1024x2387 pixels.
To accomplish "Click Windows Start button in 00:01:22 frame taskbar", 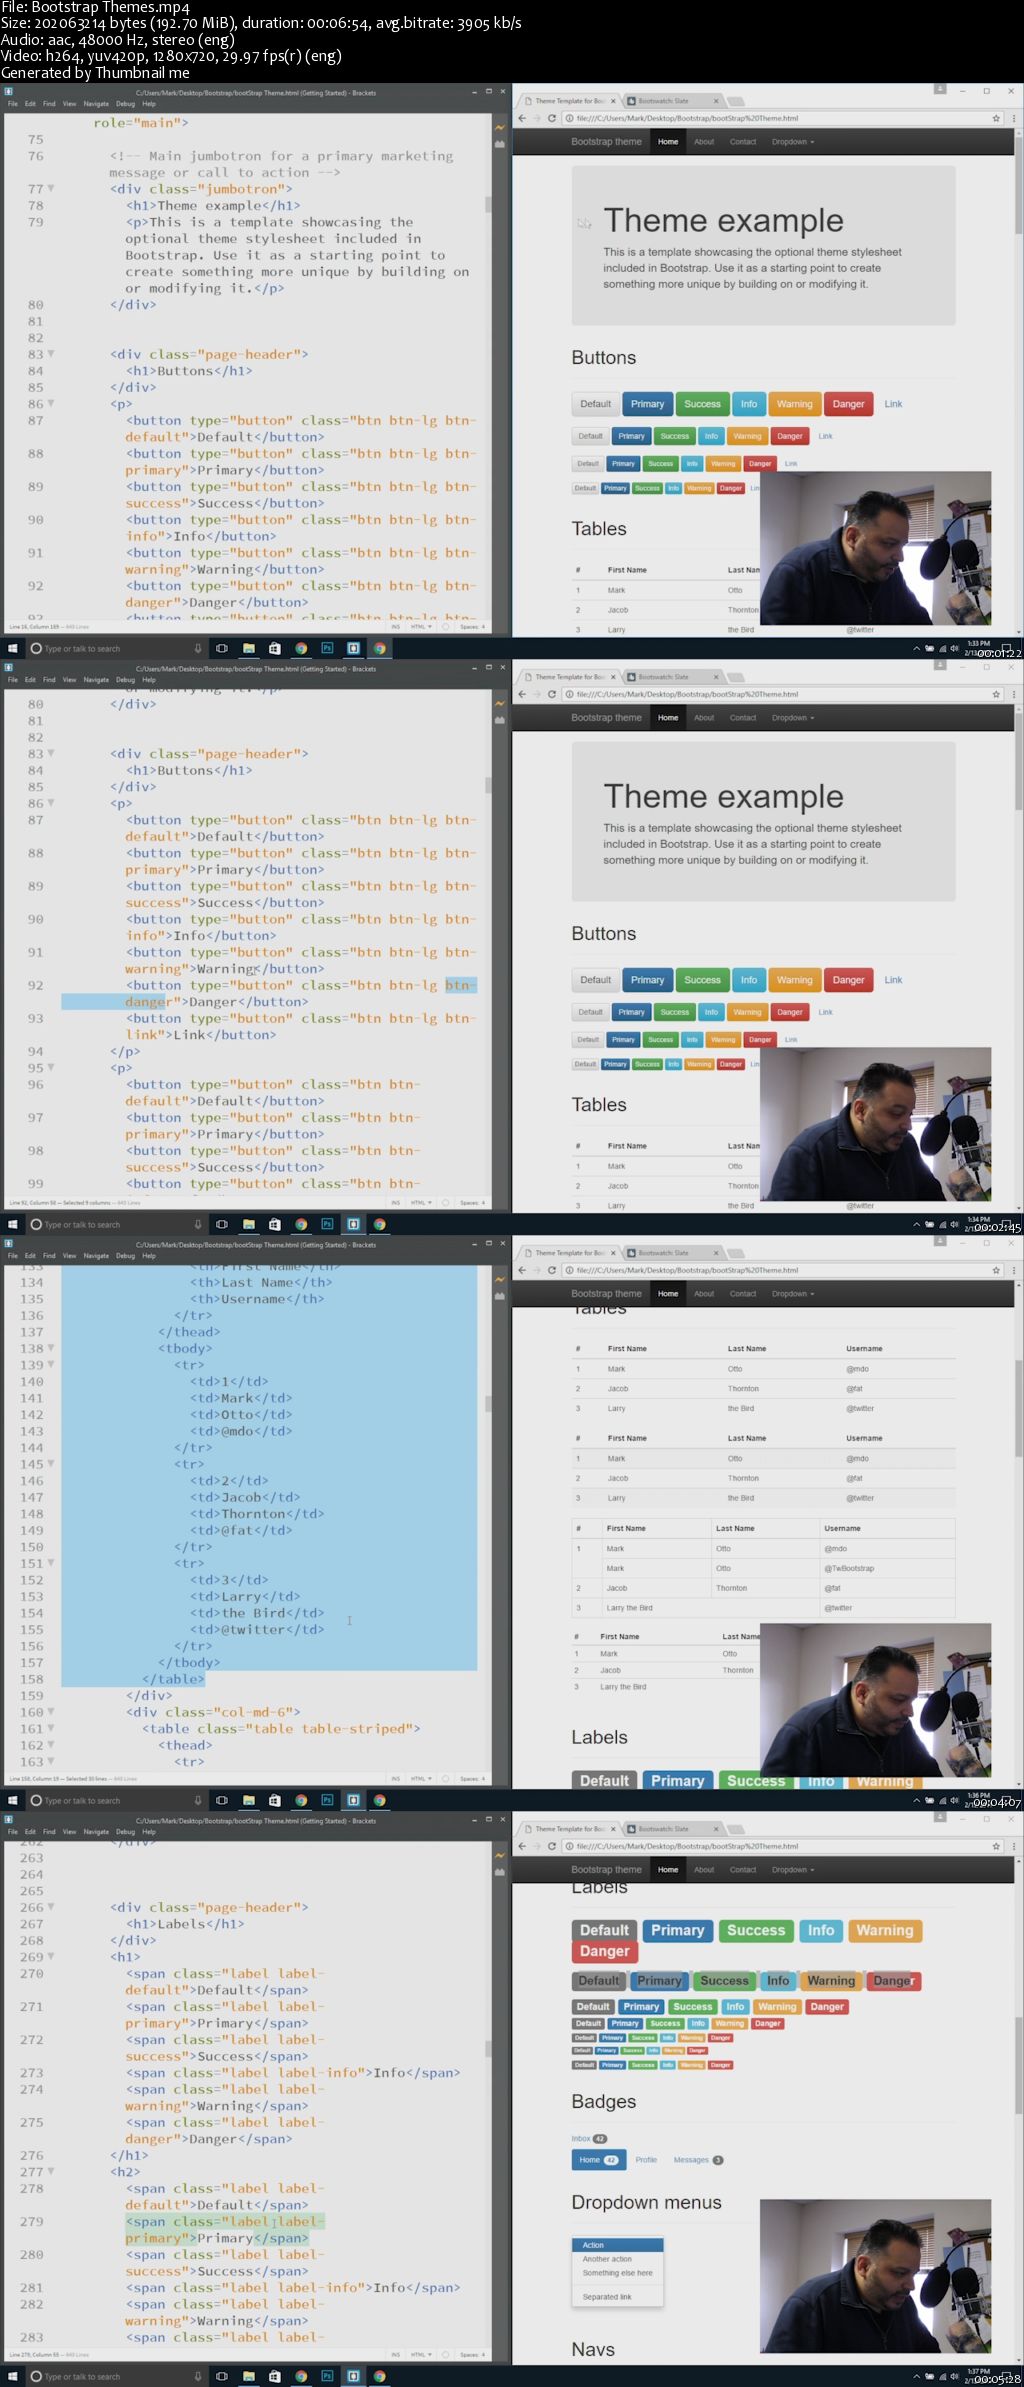I will click(13, 648).
